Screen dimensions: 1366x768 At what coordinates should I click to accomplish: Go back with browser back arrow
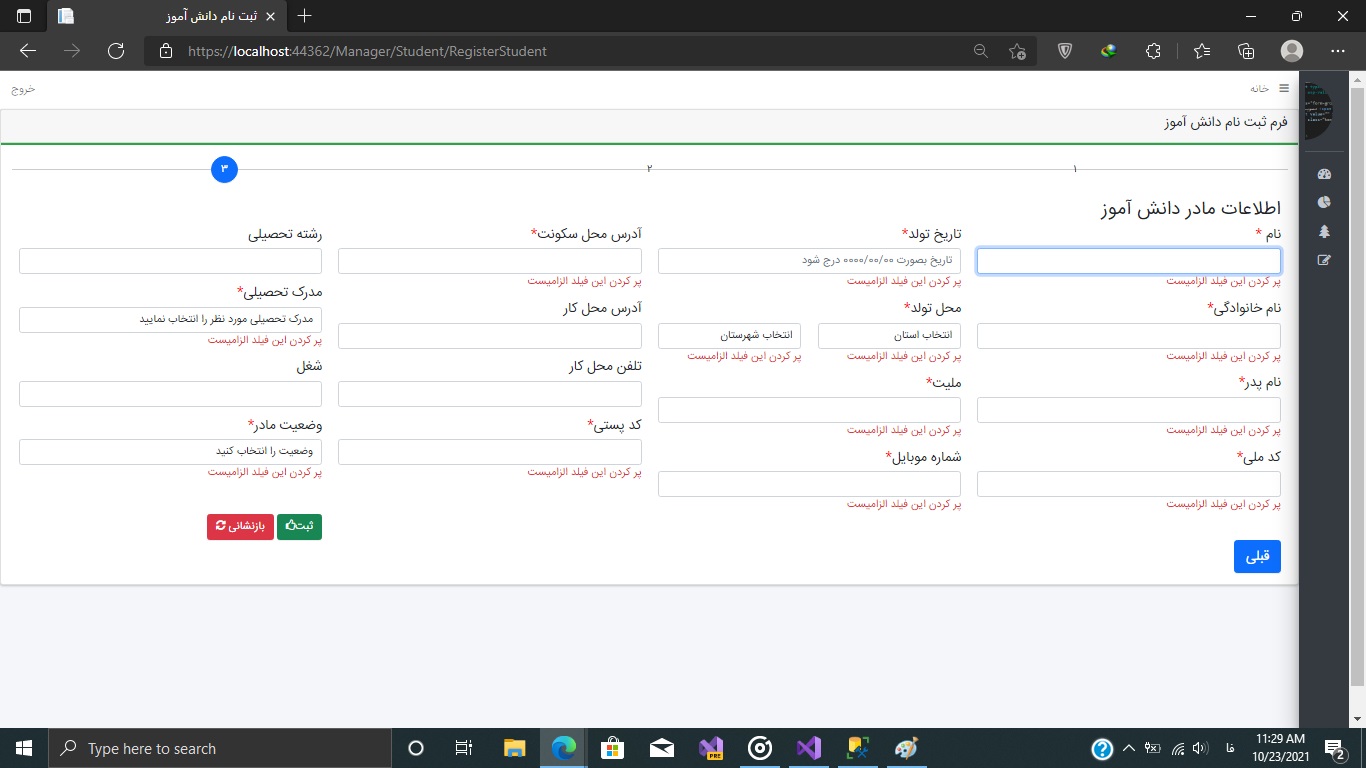(28, 51)
